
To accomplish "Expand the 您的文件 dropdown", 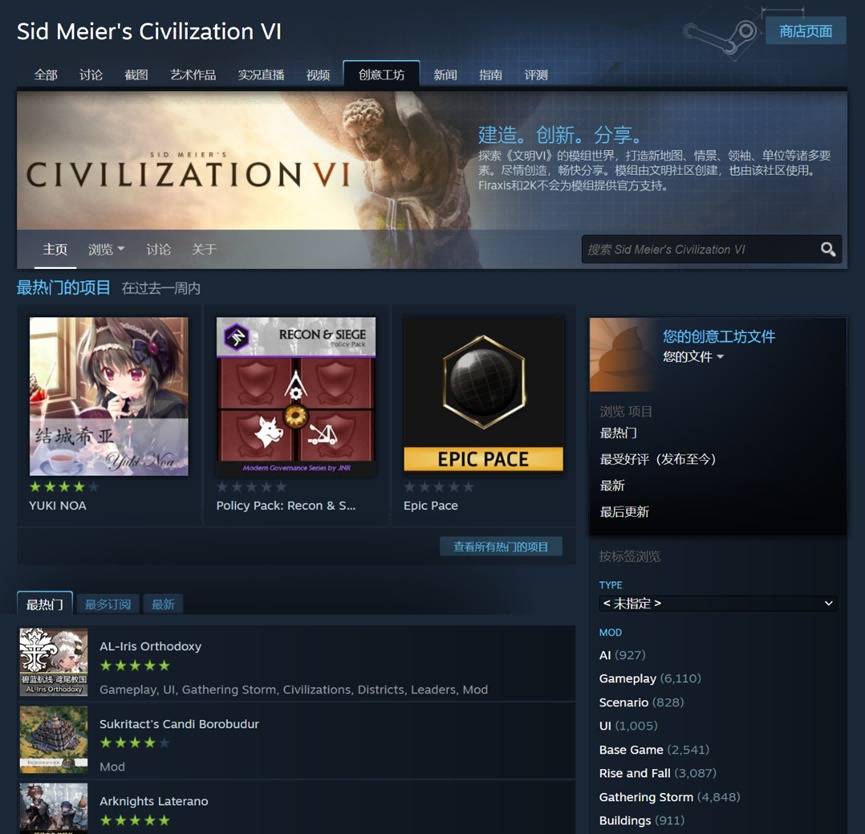I will [693, 357].
